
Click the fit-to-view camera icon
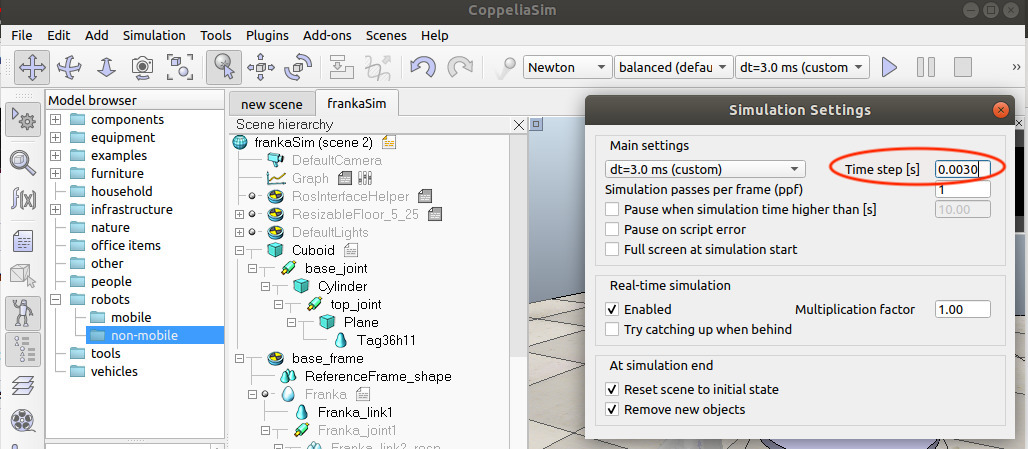tap(179, 67)
